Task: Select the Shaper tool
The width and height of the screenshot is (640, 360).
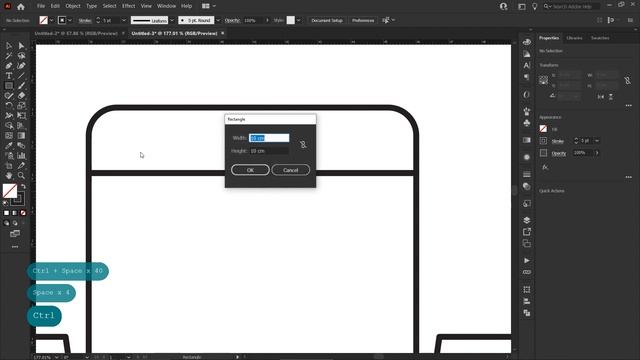Action: point(9,96)
